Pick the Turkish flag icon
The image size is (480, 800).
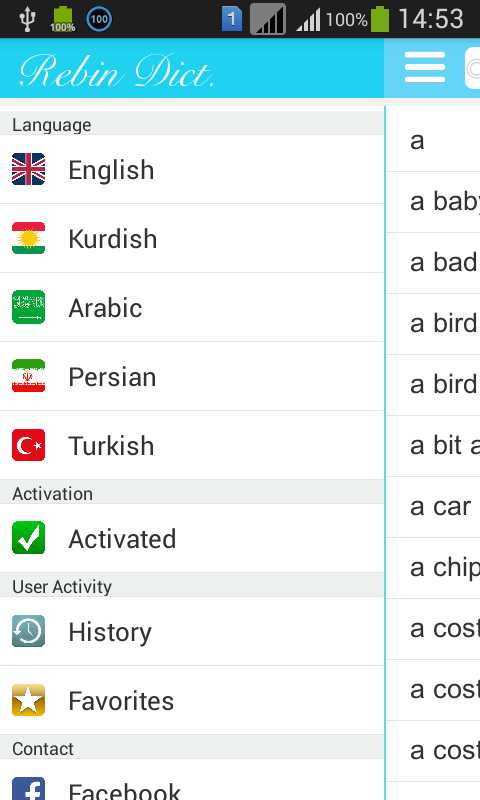click(29, 445)
